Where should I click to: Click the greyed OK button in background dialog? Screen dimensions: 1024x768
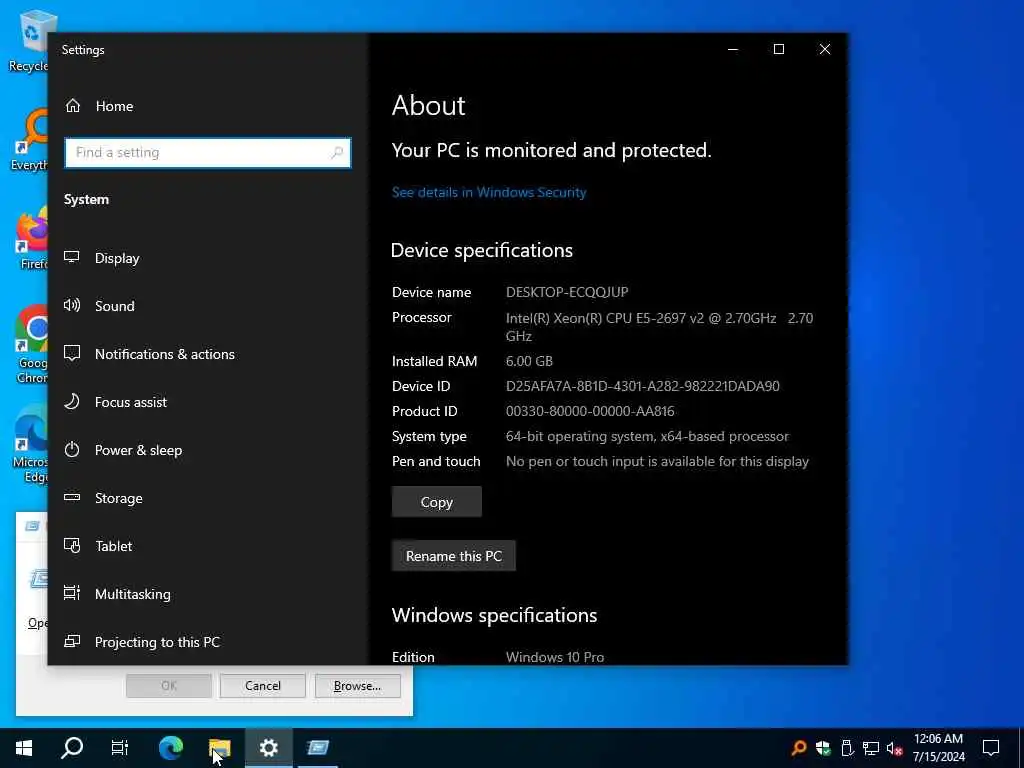coord(168,686)
